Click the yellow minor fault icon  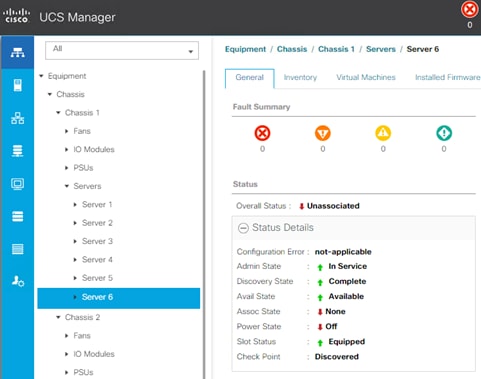tap(383, 133)
